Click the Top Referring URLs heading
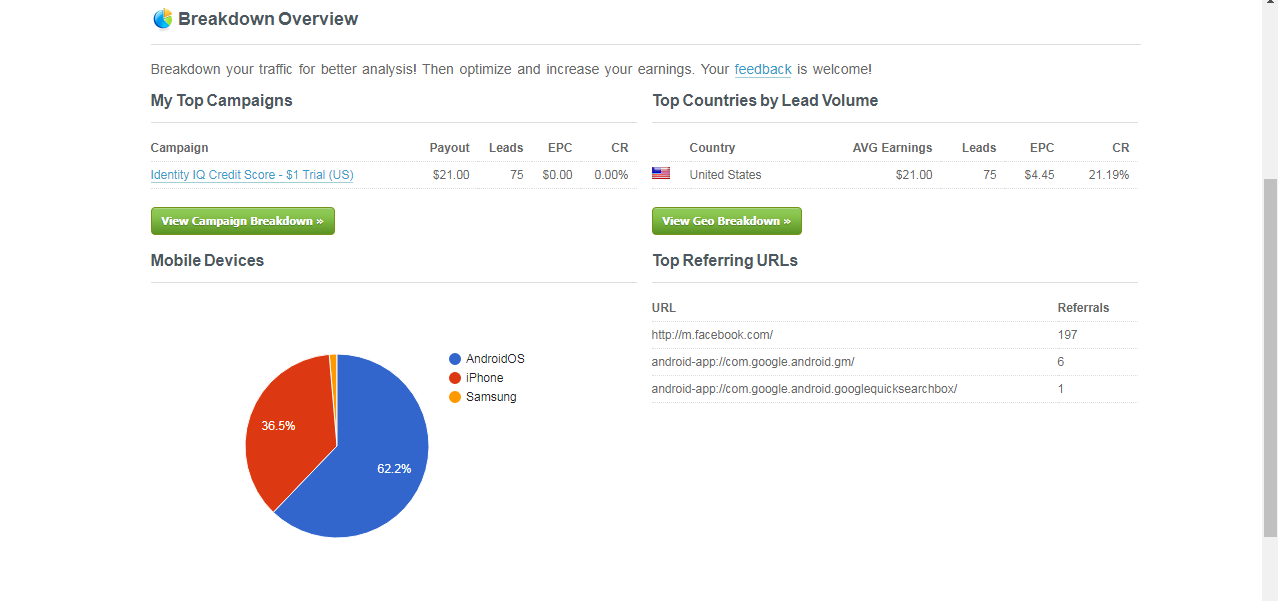 click(x=725, y=260)
